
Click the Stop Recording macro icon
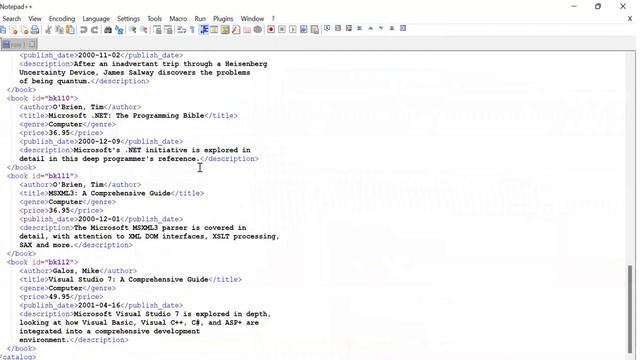[x=282, y=30]
